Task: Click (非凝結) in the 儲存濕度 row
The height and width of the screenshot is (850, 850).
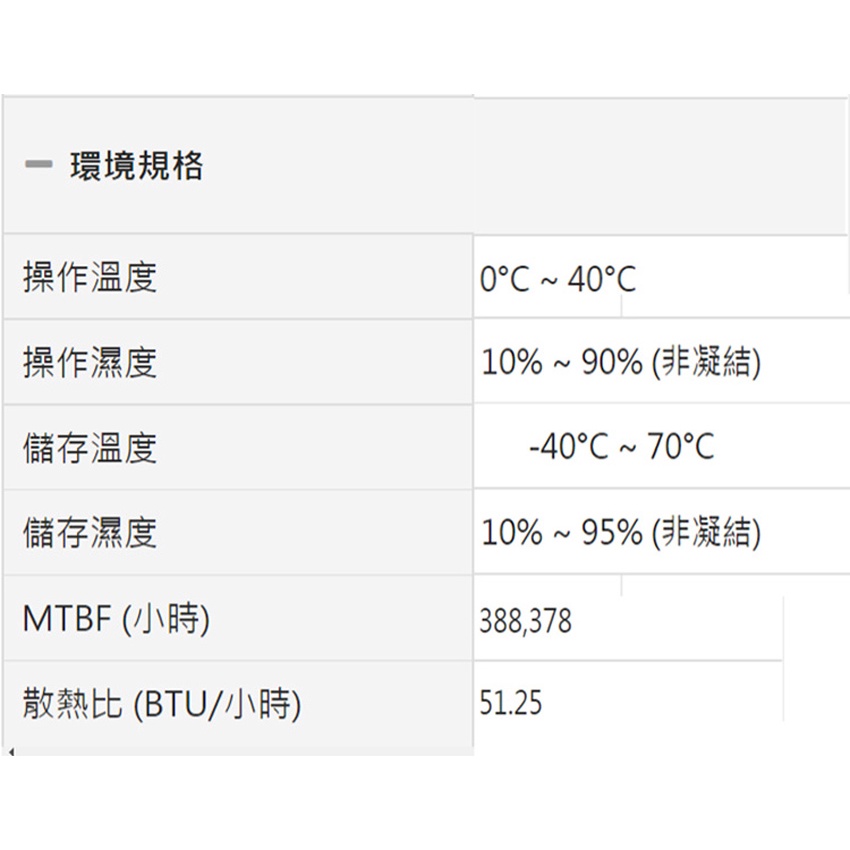Action: 706,533
